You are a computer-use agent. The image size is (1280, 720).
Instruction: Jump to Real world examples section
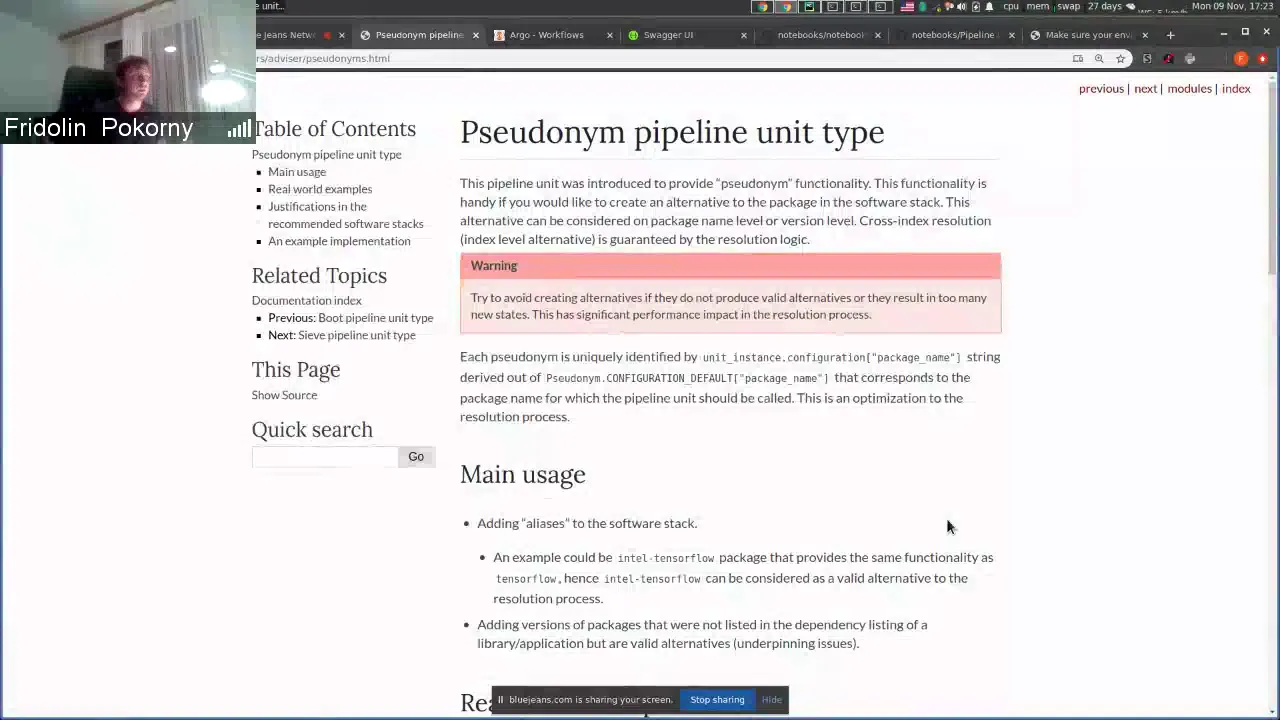coord(320,189)
